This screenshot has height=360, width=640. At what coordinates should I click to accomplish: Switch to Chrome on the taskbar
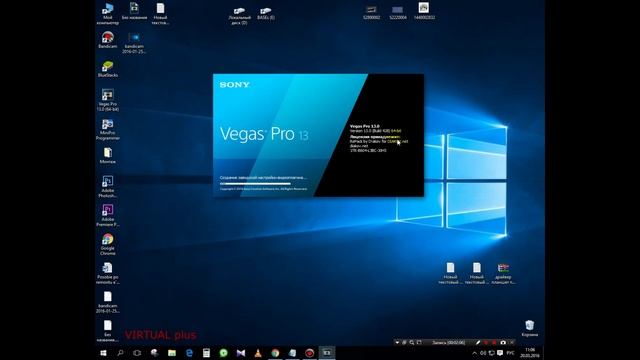(x=276, y=353)
